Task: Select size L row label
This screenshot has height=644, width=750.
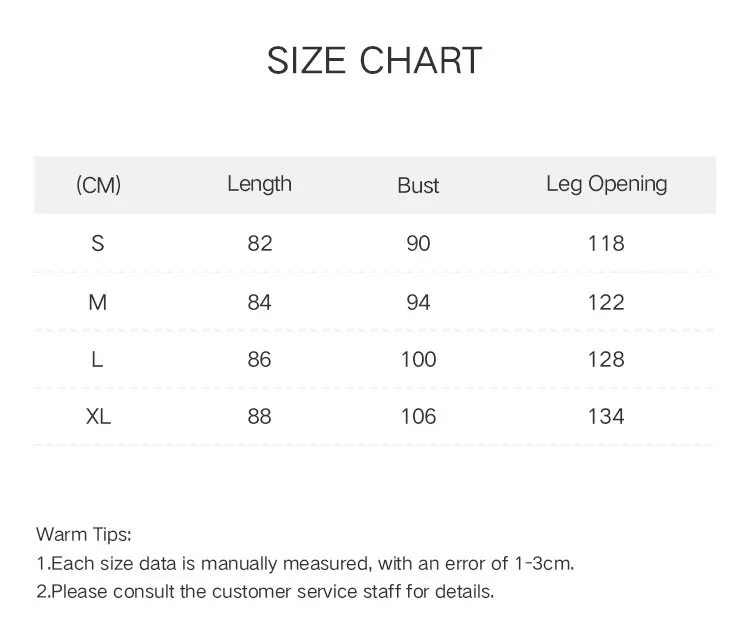Action: click(97, 359)
